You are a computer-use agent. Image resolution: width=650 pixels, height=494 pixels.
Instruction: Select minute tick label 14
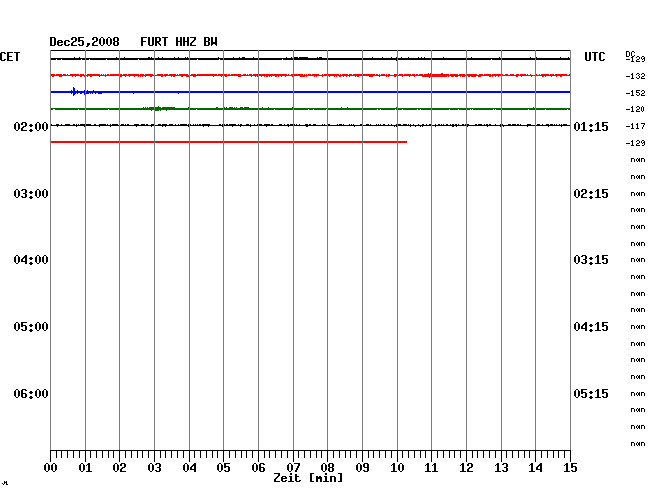coord(535,468)
